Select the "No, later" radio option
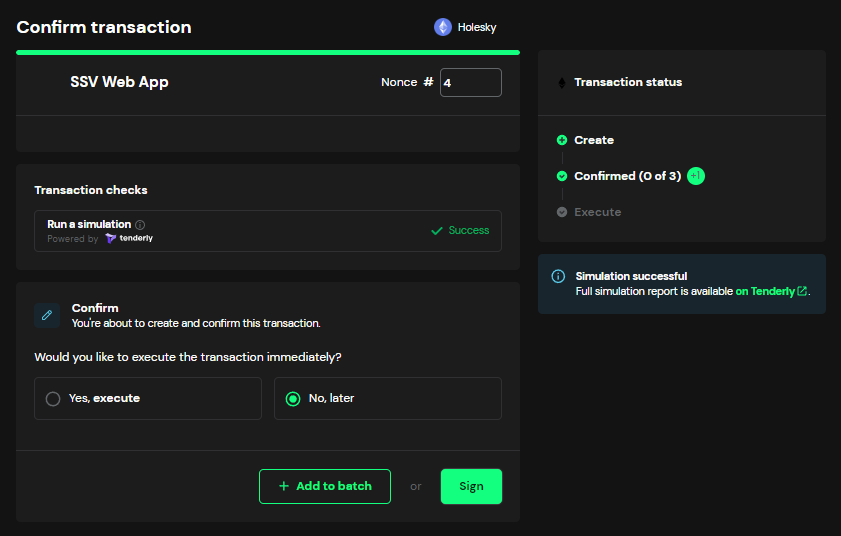Screen dimensions: 841x536 (293, 398)
